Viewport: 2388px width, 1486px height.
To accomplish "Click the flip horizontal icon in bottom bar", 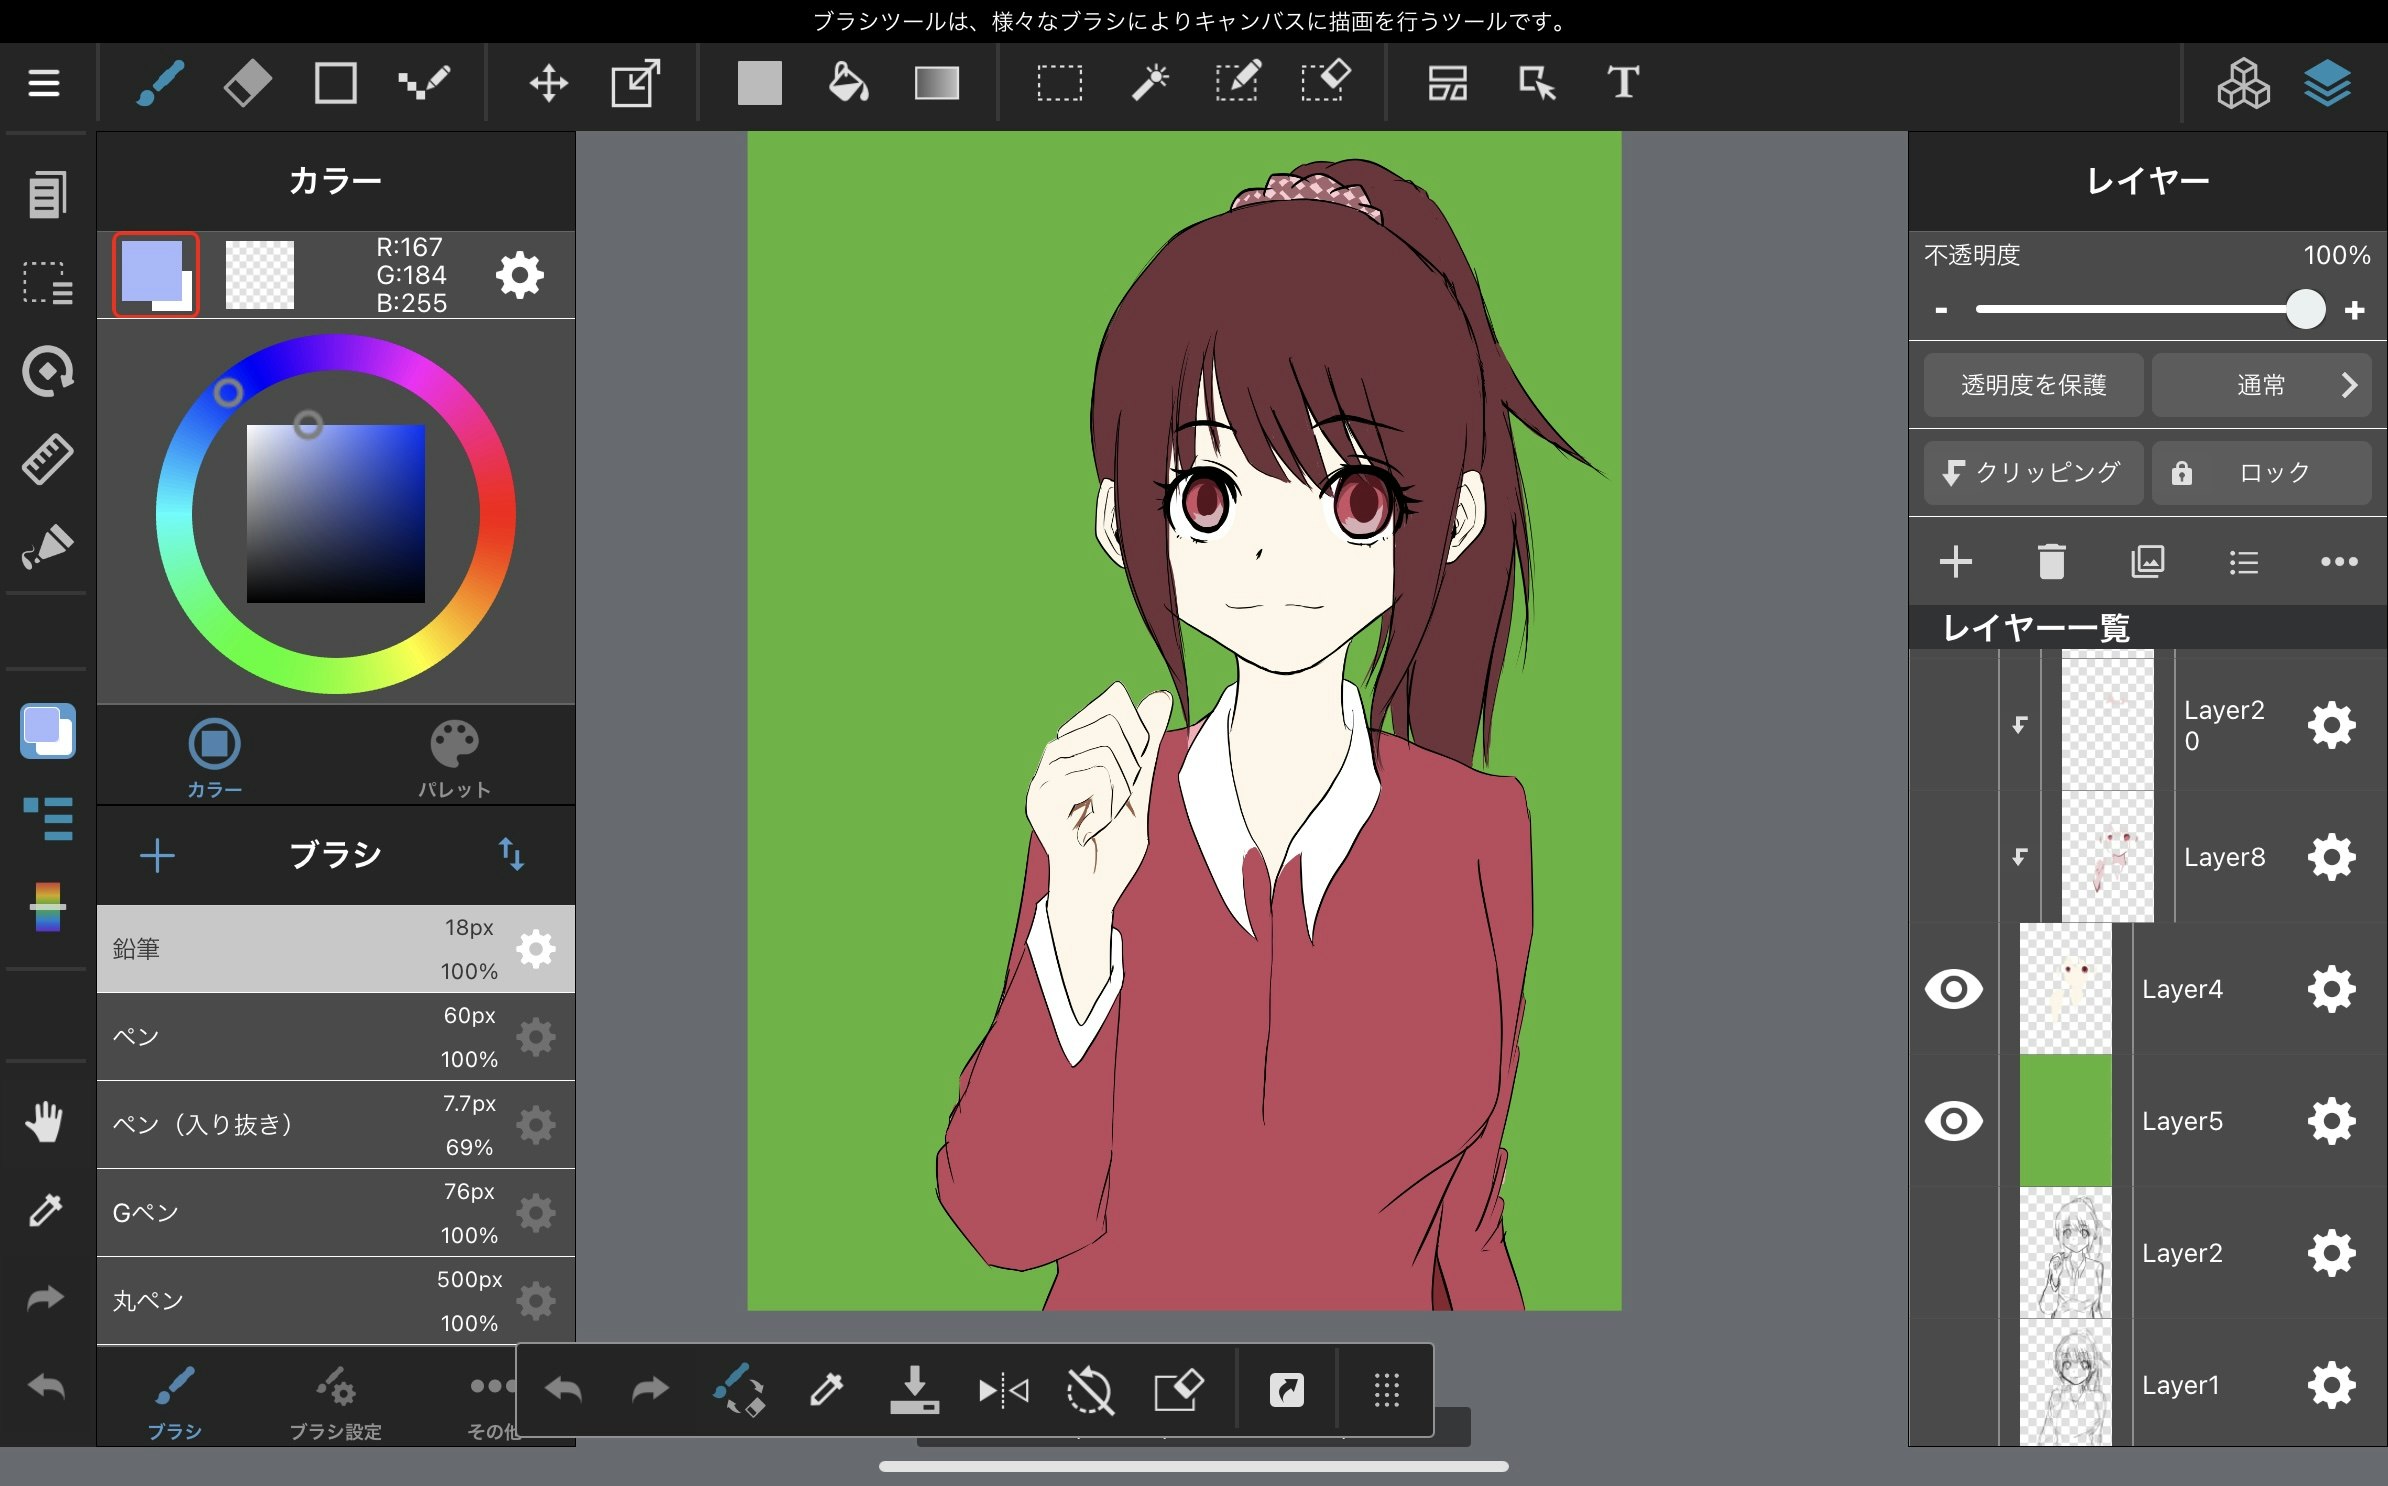I will [1003, 1390].
